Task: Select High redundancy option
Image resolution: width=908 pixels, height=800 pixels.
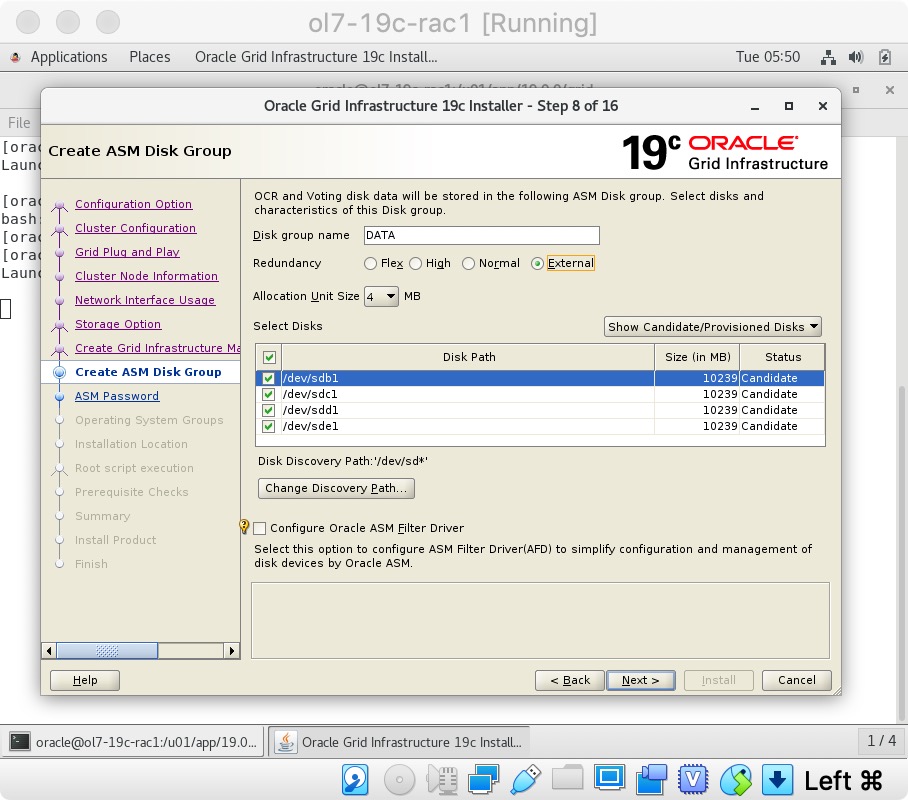Action: [415, 264]
